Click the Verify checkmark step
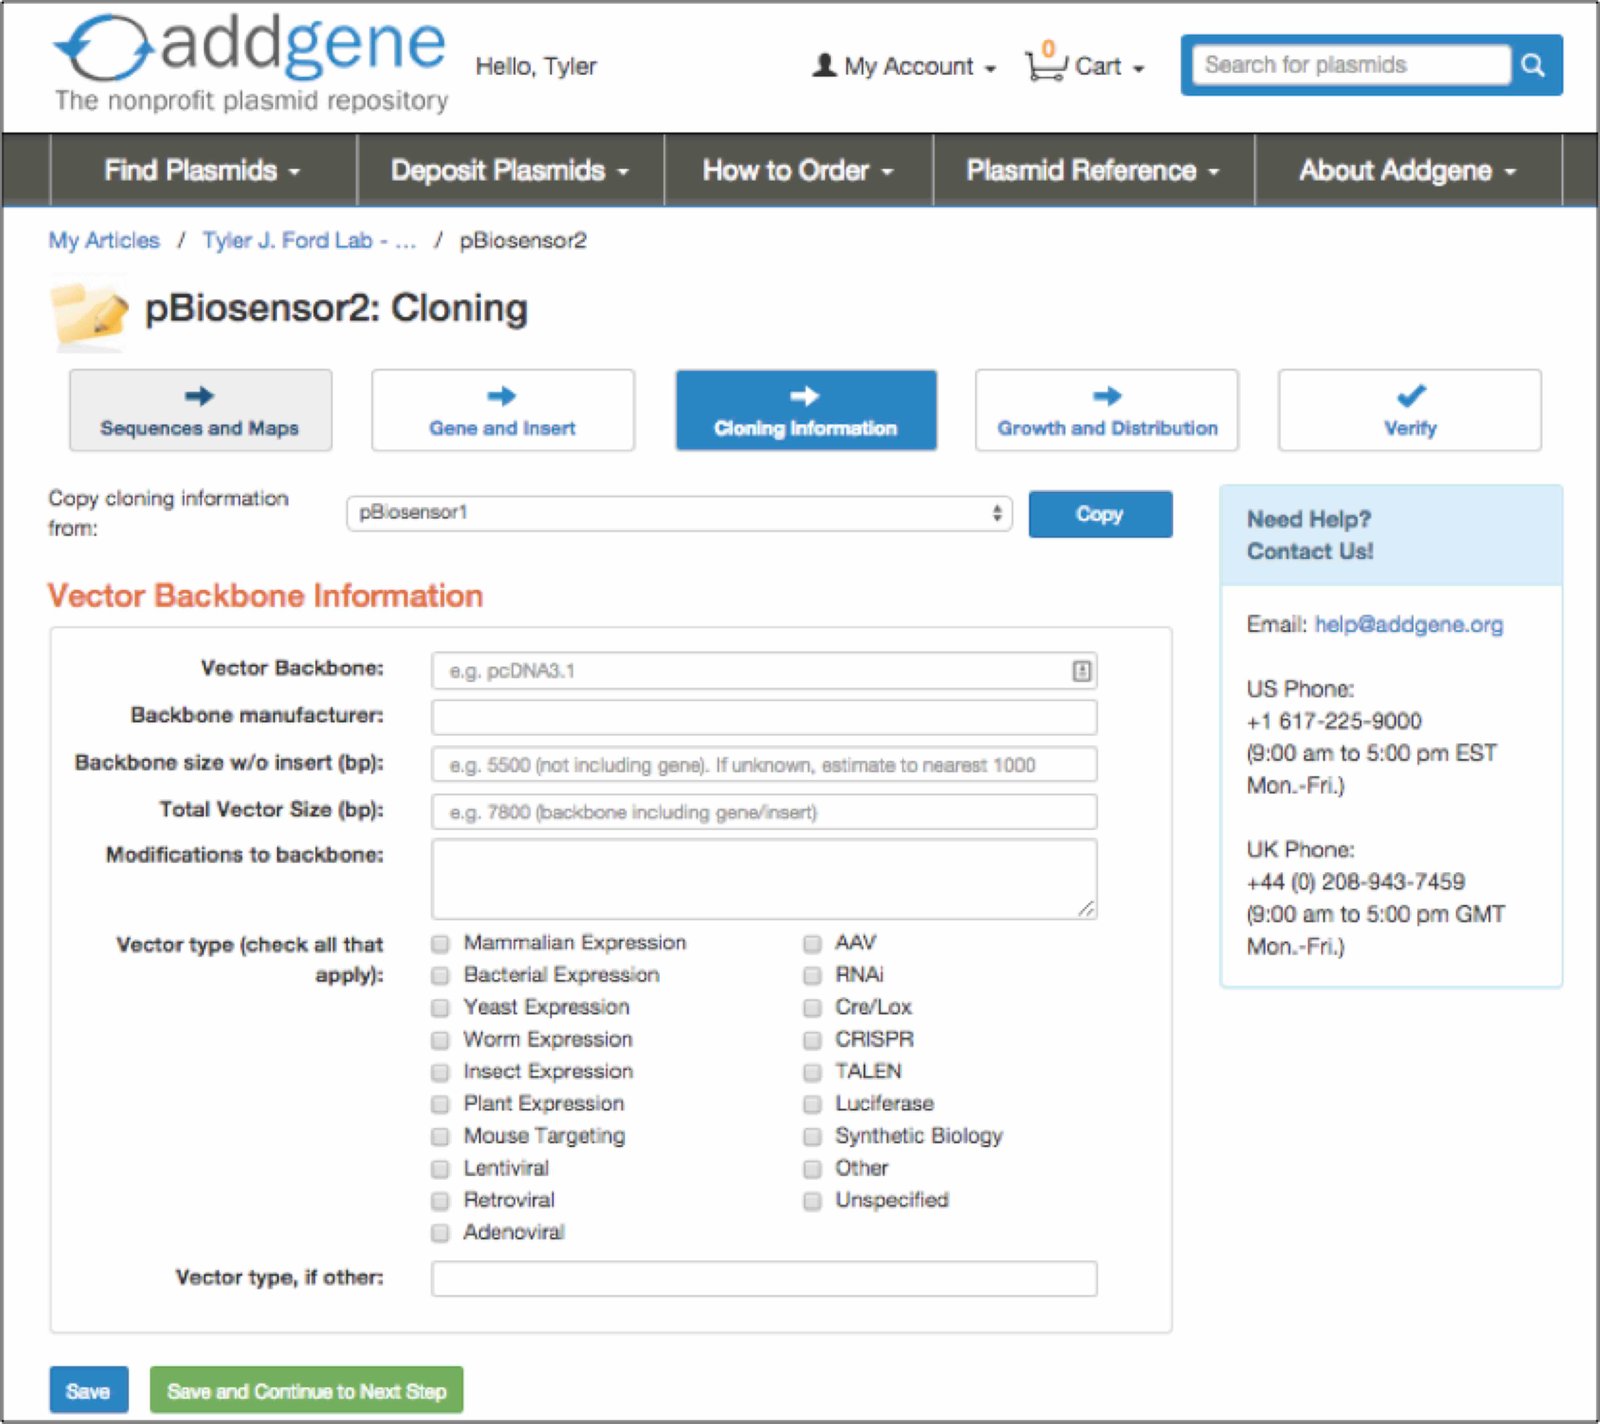Viewport: 1600px width, 1424px height. tap(1409, 410)
